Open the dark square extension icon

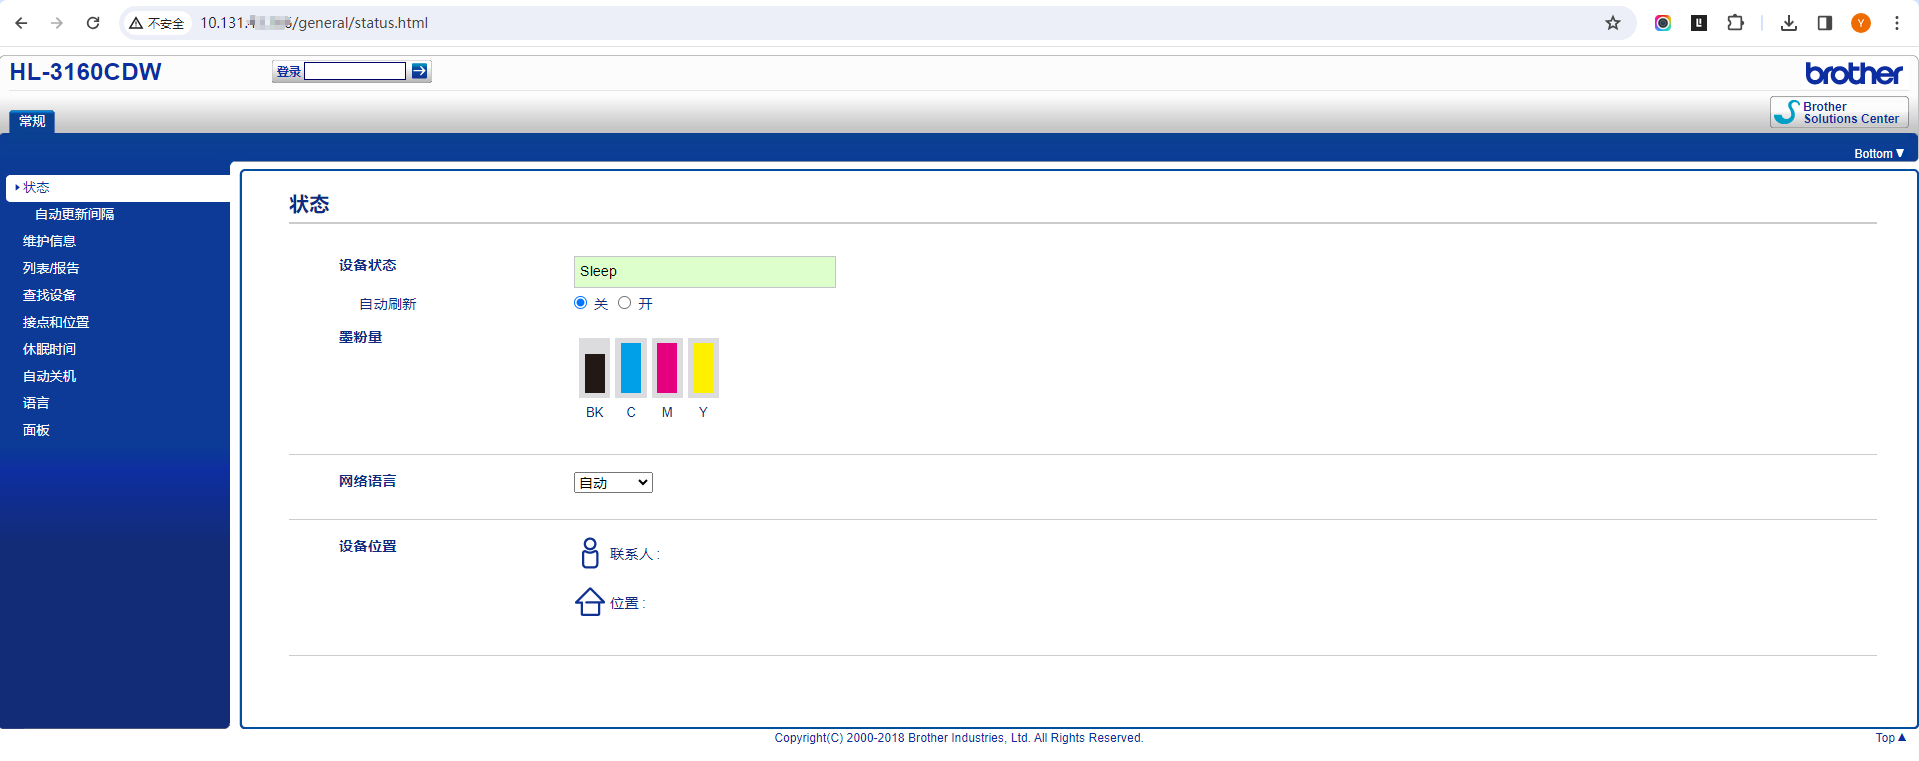[x=1699, y=23]
